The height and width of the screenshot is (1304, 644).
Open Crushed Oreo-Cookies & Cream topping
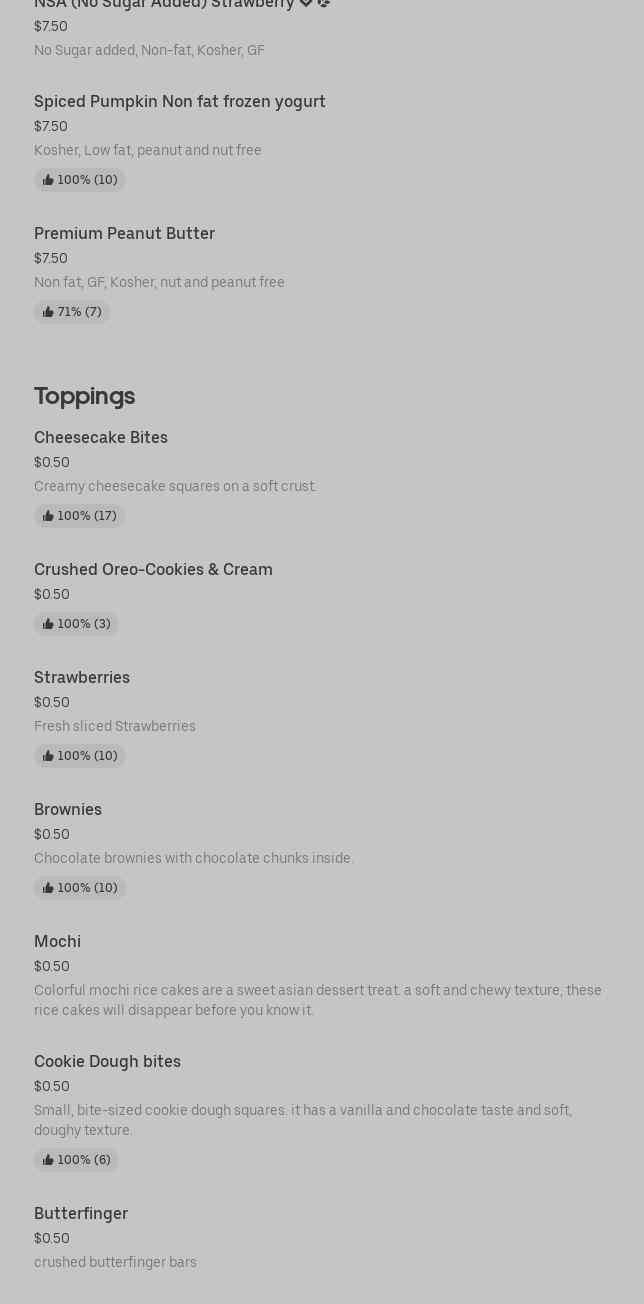click(x=153, y=569)
